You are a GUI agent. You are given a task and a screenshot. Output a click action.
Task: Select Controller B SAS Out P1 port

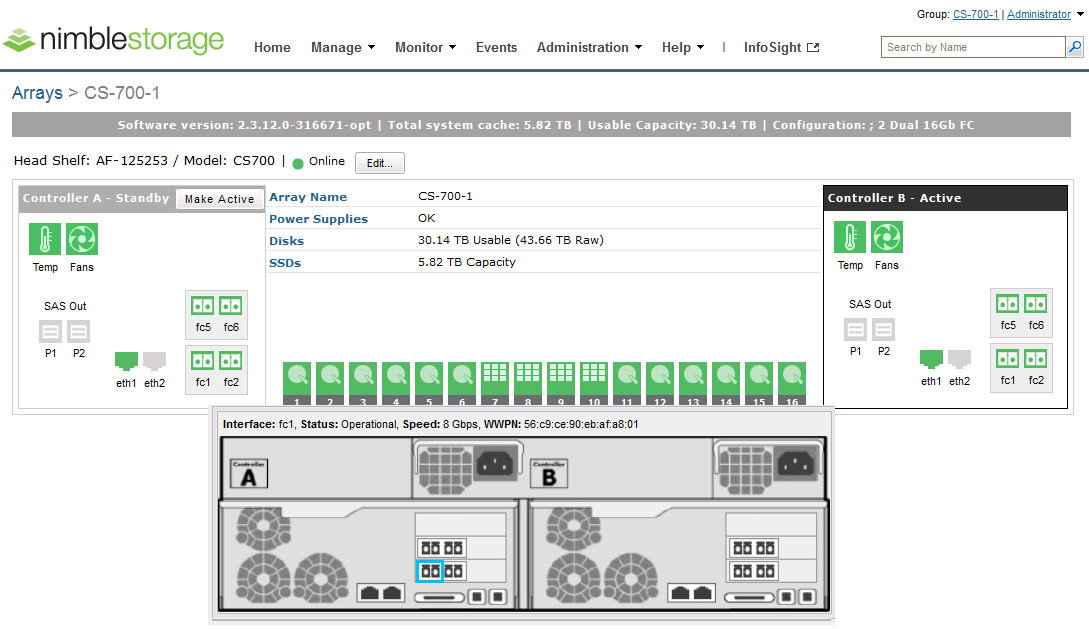(856, 329)
